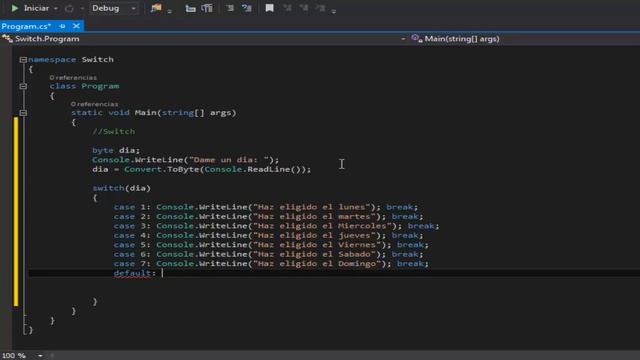Collapse the namespace Switch block

pyautogui.click(x=23, y=60)
